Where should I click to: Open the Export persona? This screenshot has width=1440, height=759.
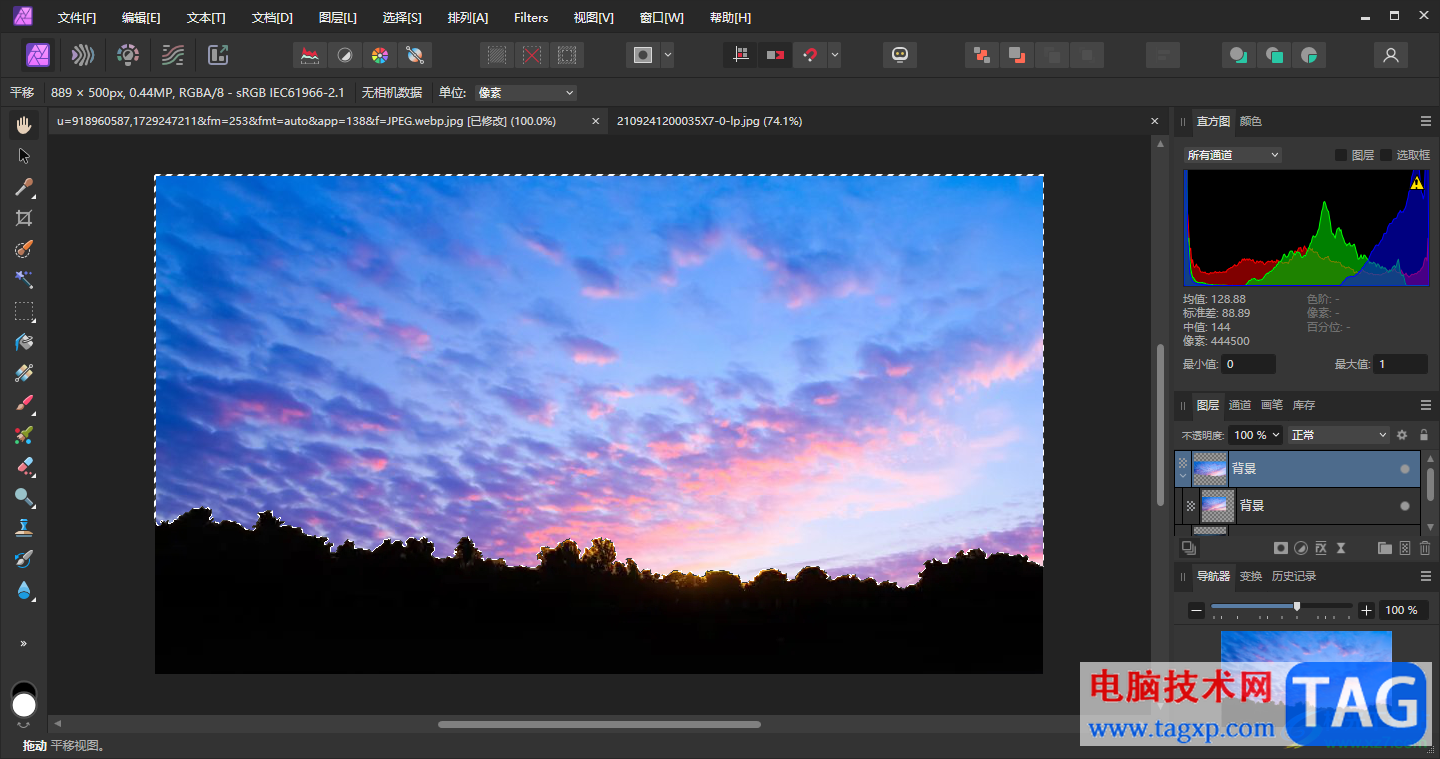coord(218,55)
